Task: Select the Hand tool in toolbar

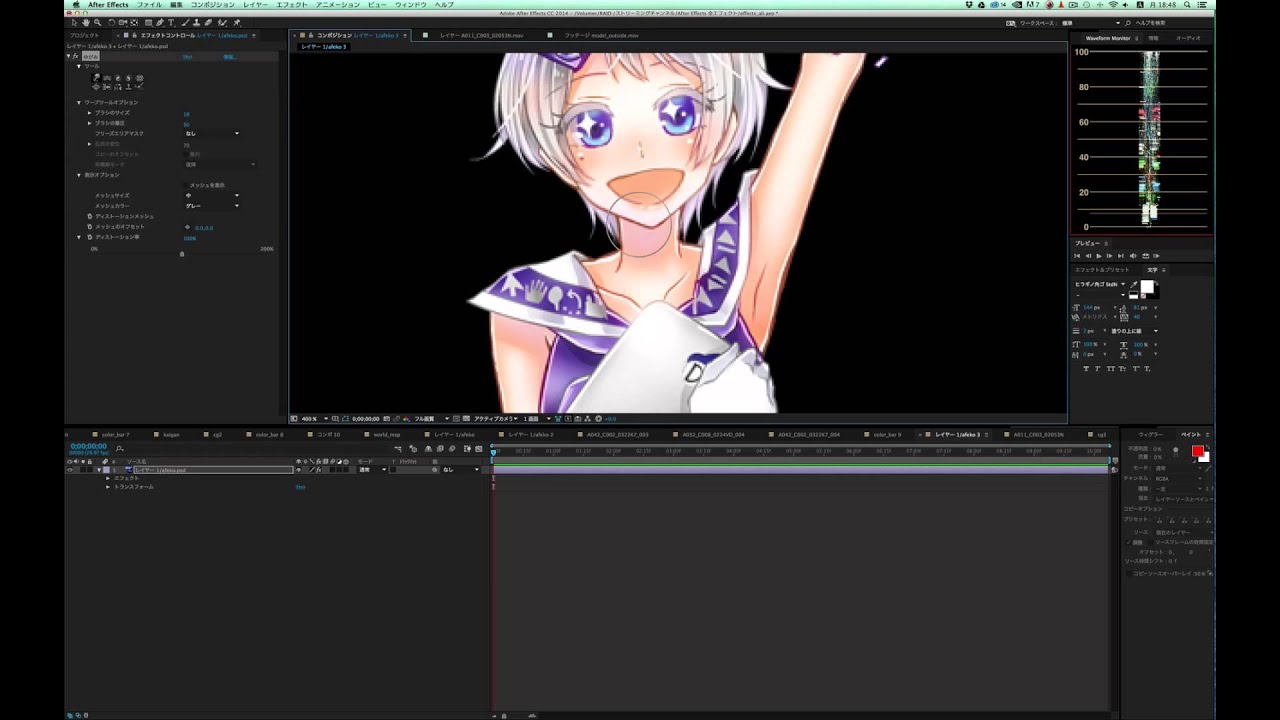Action: 86,23
